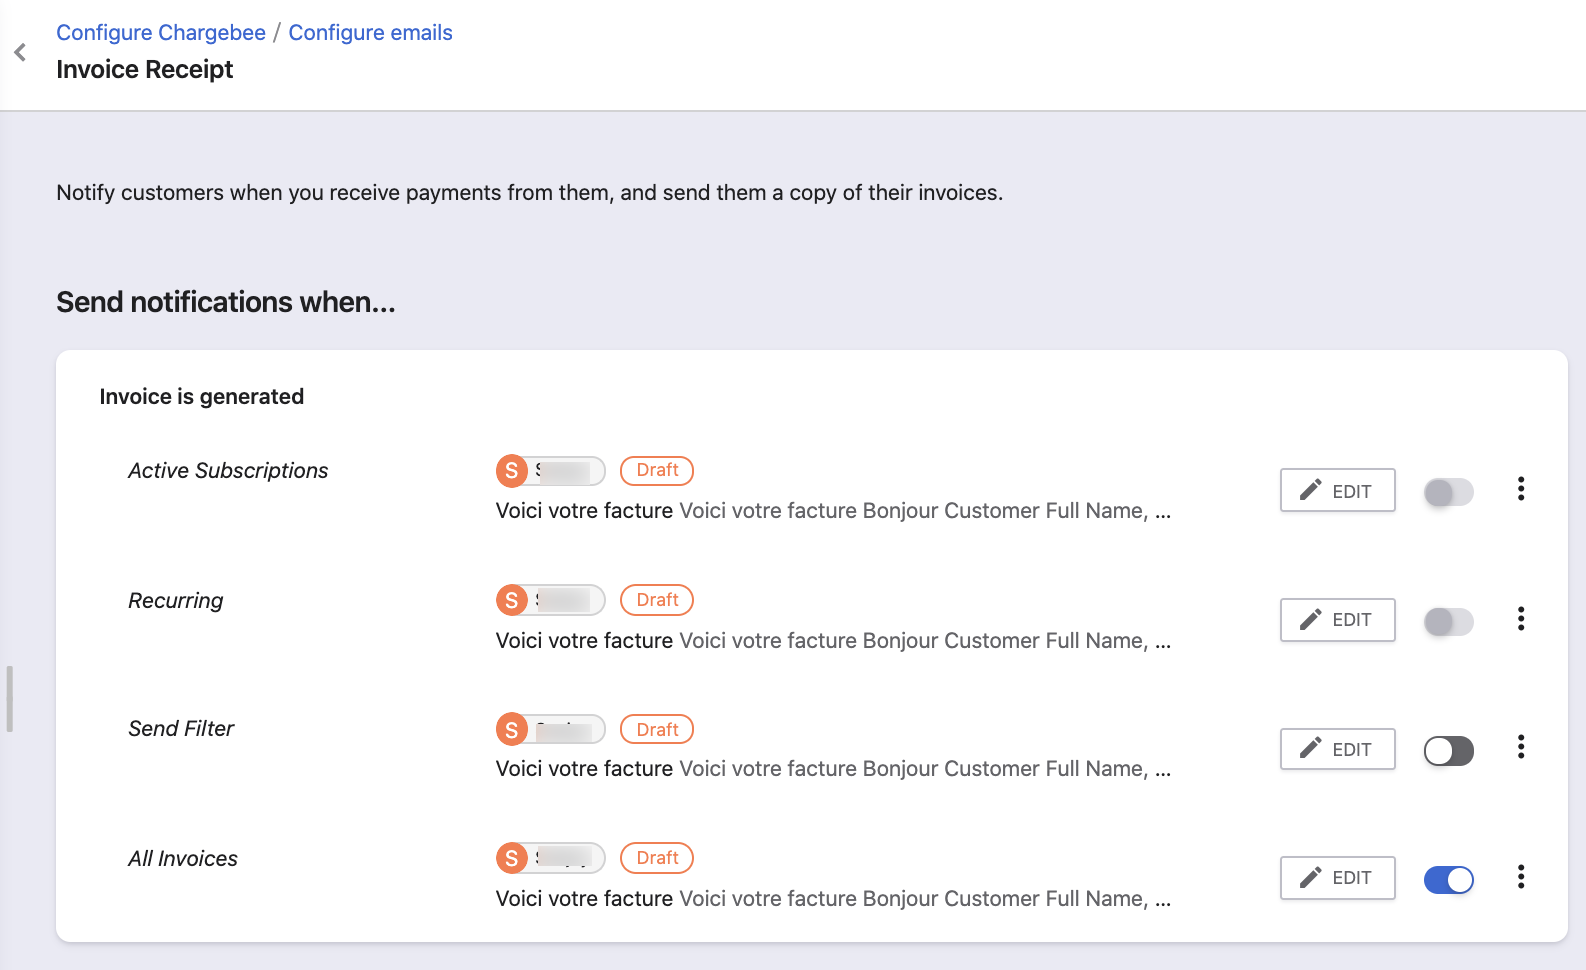
Task: Edit the Active Subscriptions notification
Action: tap(1337, 490)
